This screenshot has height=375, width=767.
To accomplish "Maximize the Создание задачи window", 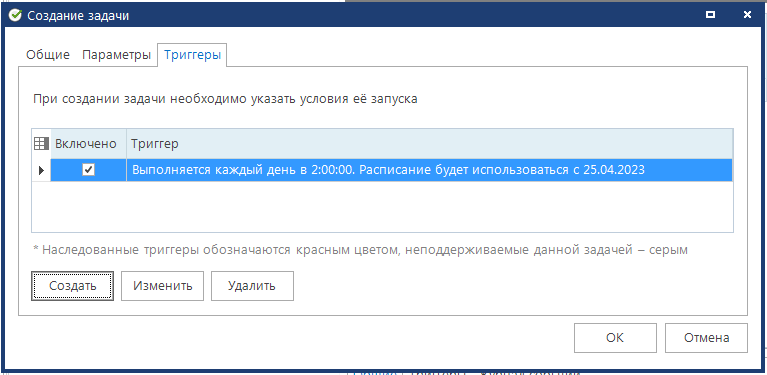I will click(710, 15).
